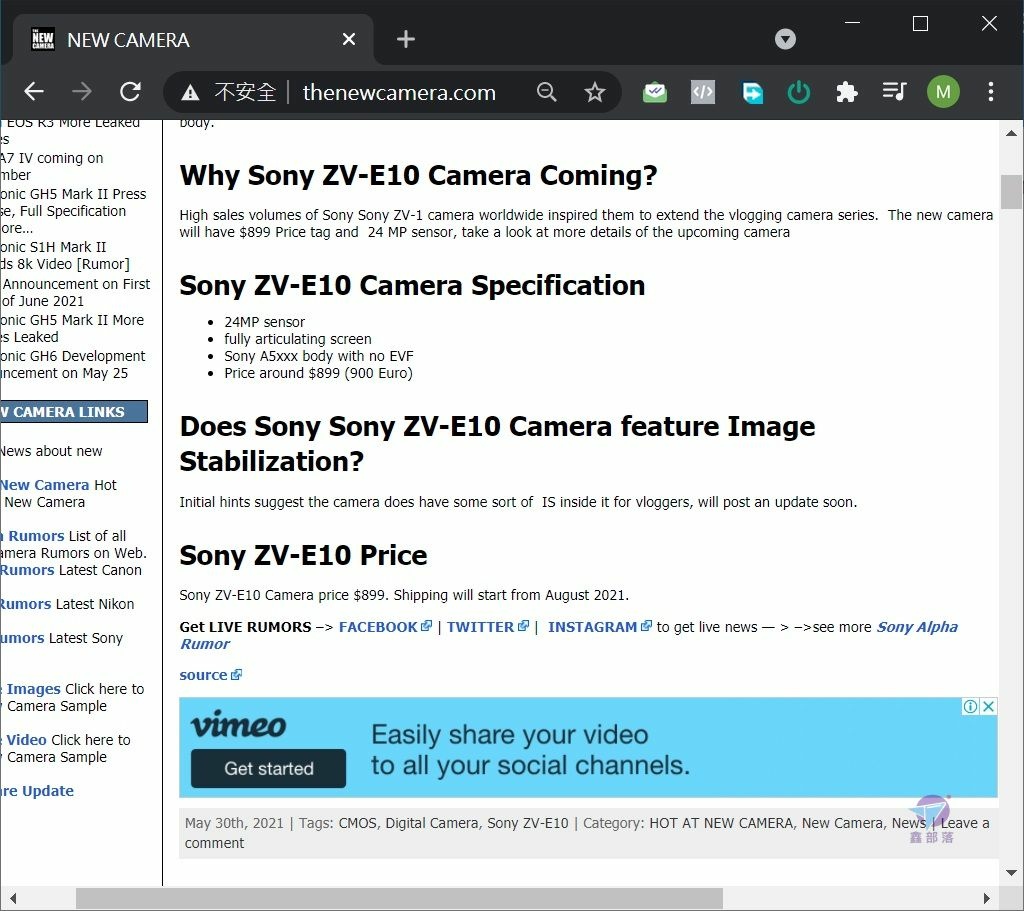Screen dimensions: 1024x911
Task: Open Announcement on First of June 2021
Action: click(76, 293)
